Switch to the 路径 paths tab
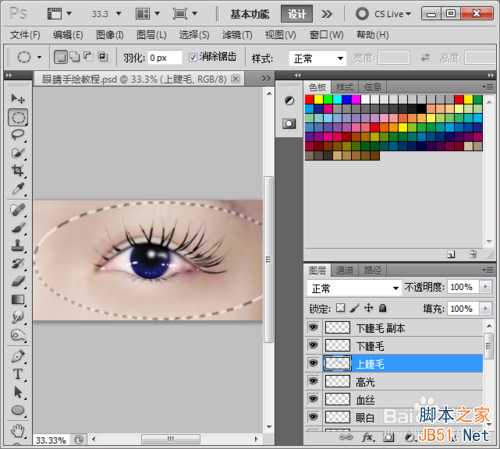This screenshot has width=500, height=449. coord(372,270)
